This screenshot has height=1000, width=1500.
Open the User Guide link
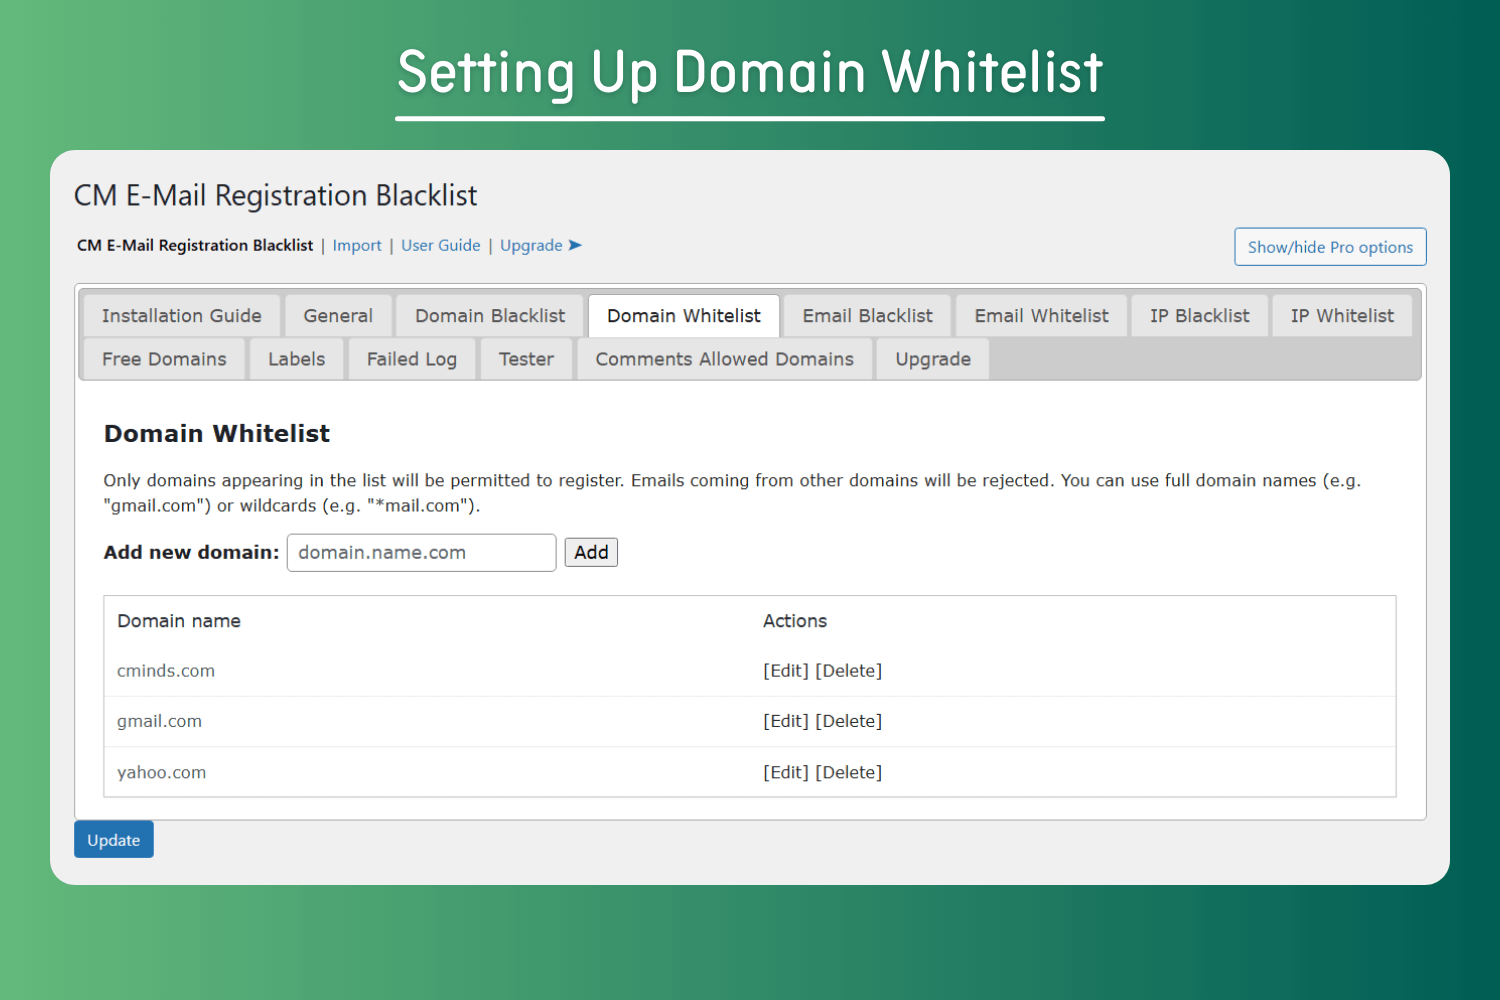point(441,246)
